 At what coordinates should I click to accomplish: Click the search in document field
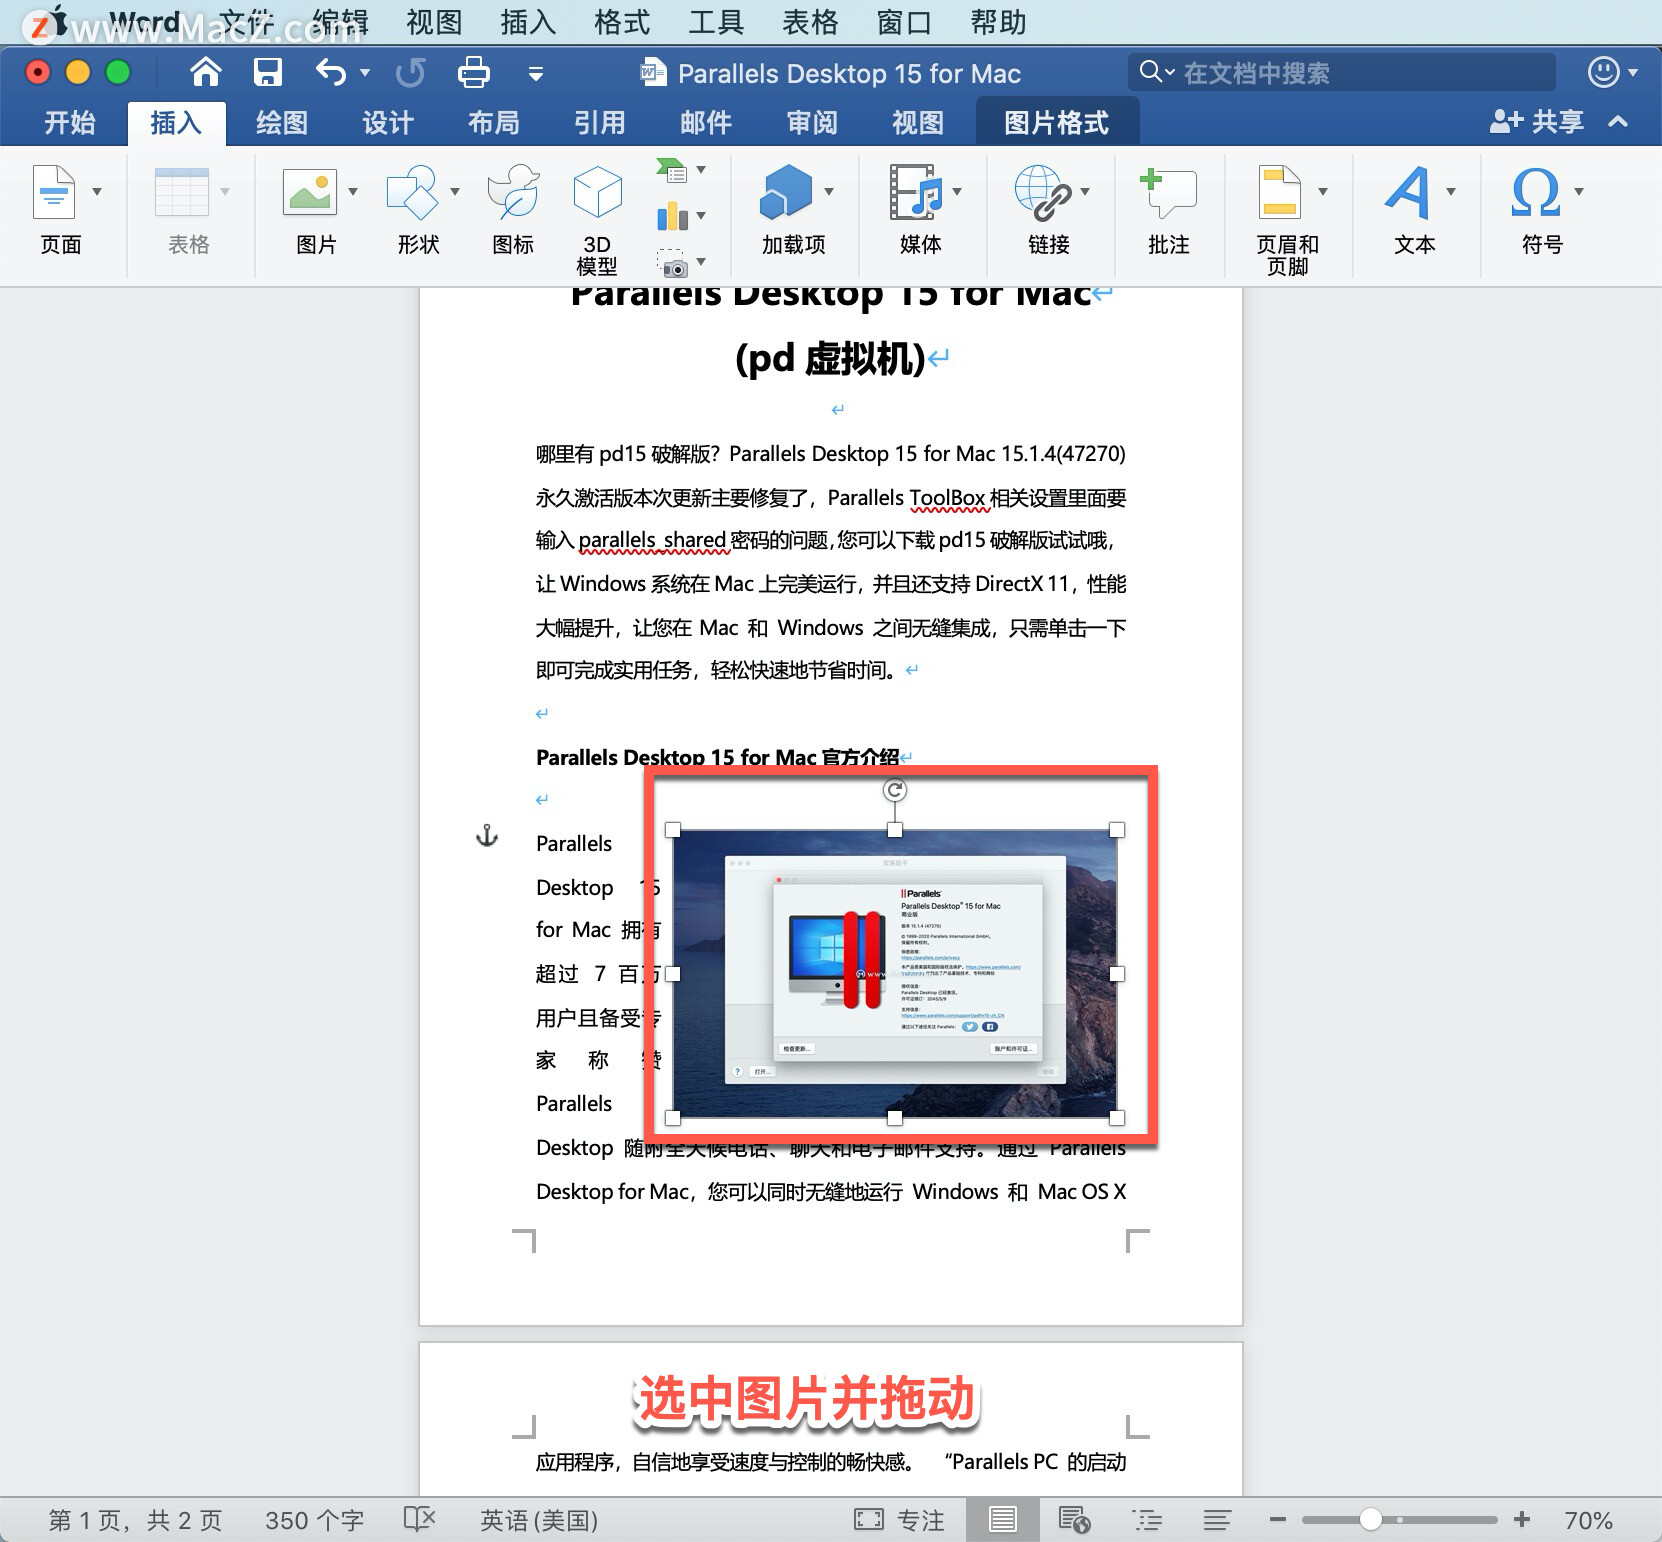coord(1341,72)
